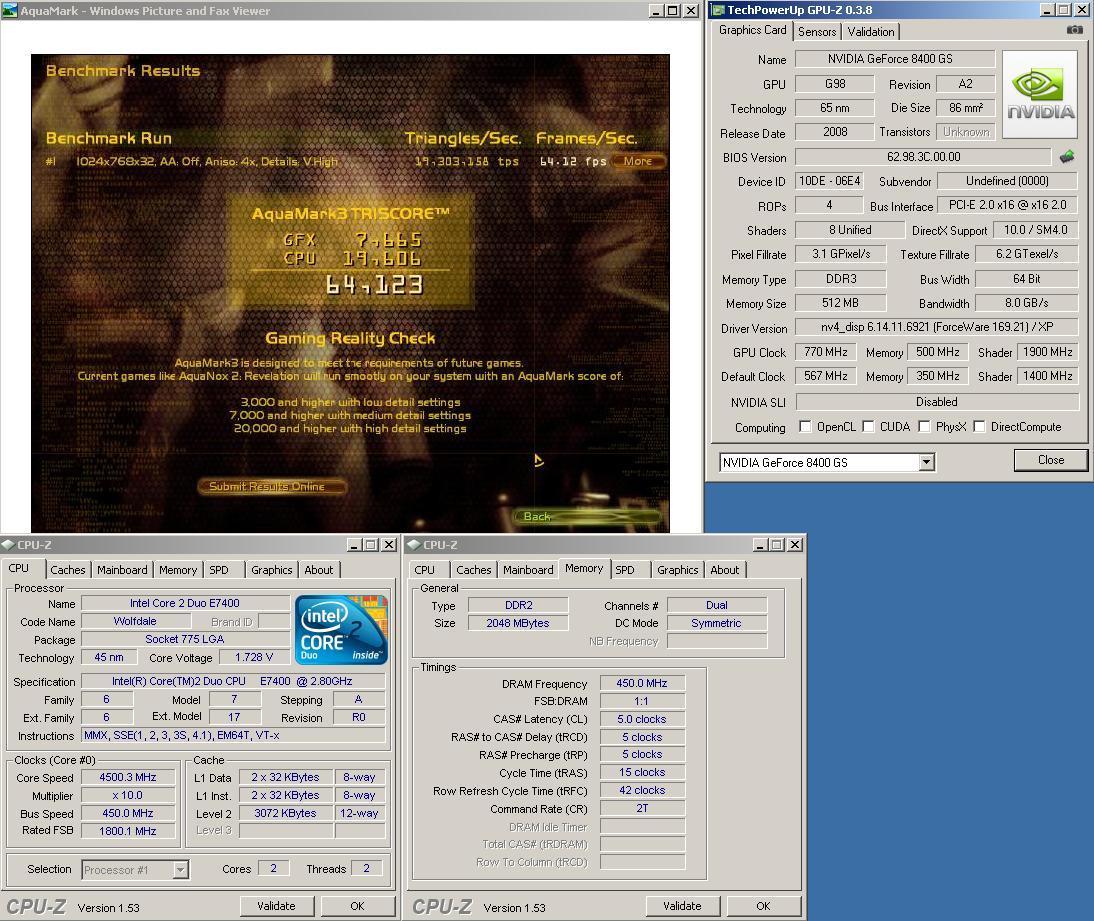Click the Driver Version field in GPU-Z
Screen dimensions: 1094x921
[x=937, y=327]
